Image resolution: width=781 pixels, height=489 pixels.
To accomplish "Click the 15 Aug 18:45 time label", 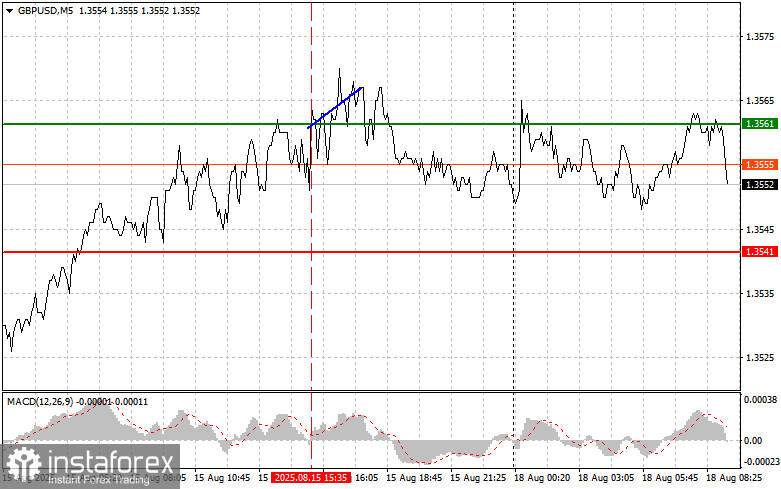I will coord(414,478).
